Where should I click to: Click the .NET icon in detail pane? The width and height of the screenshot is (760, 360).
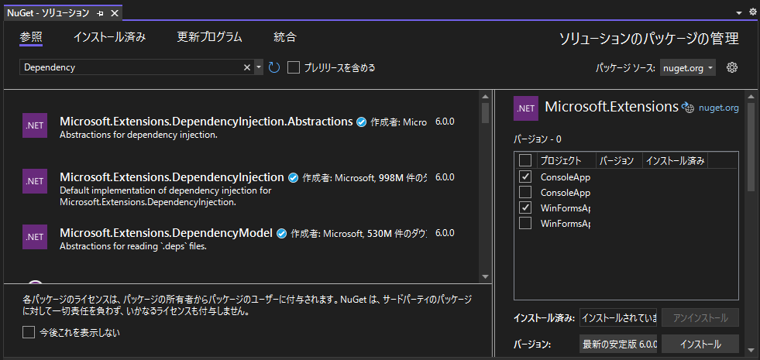click(x=526, y=109)
